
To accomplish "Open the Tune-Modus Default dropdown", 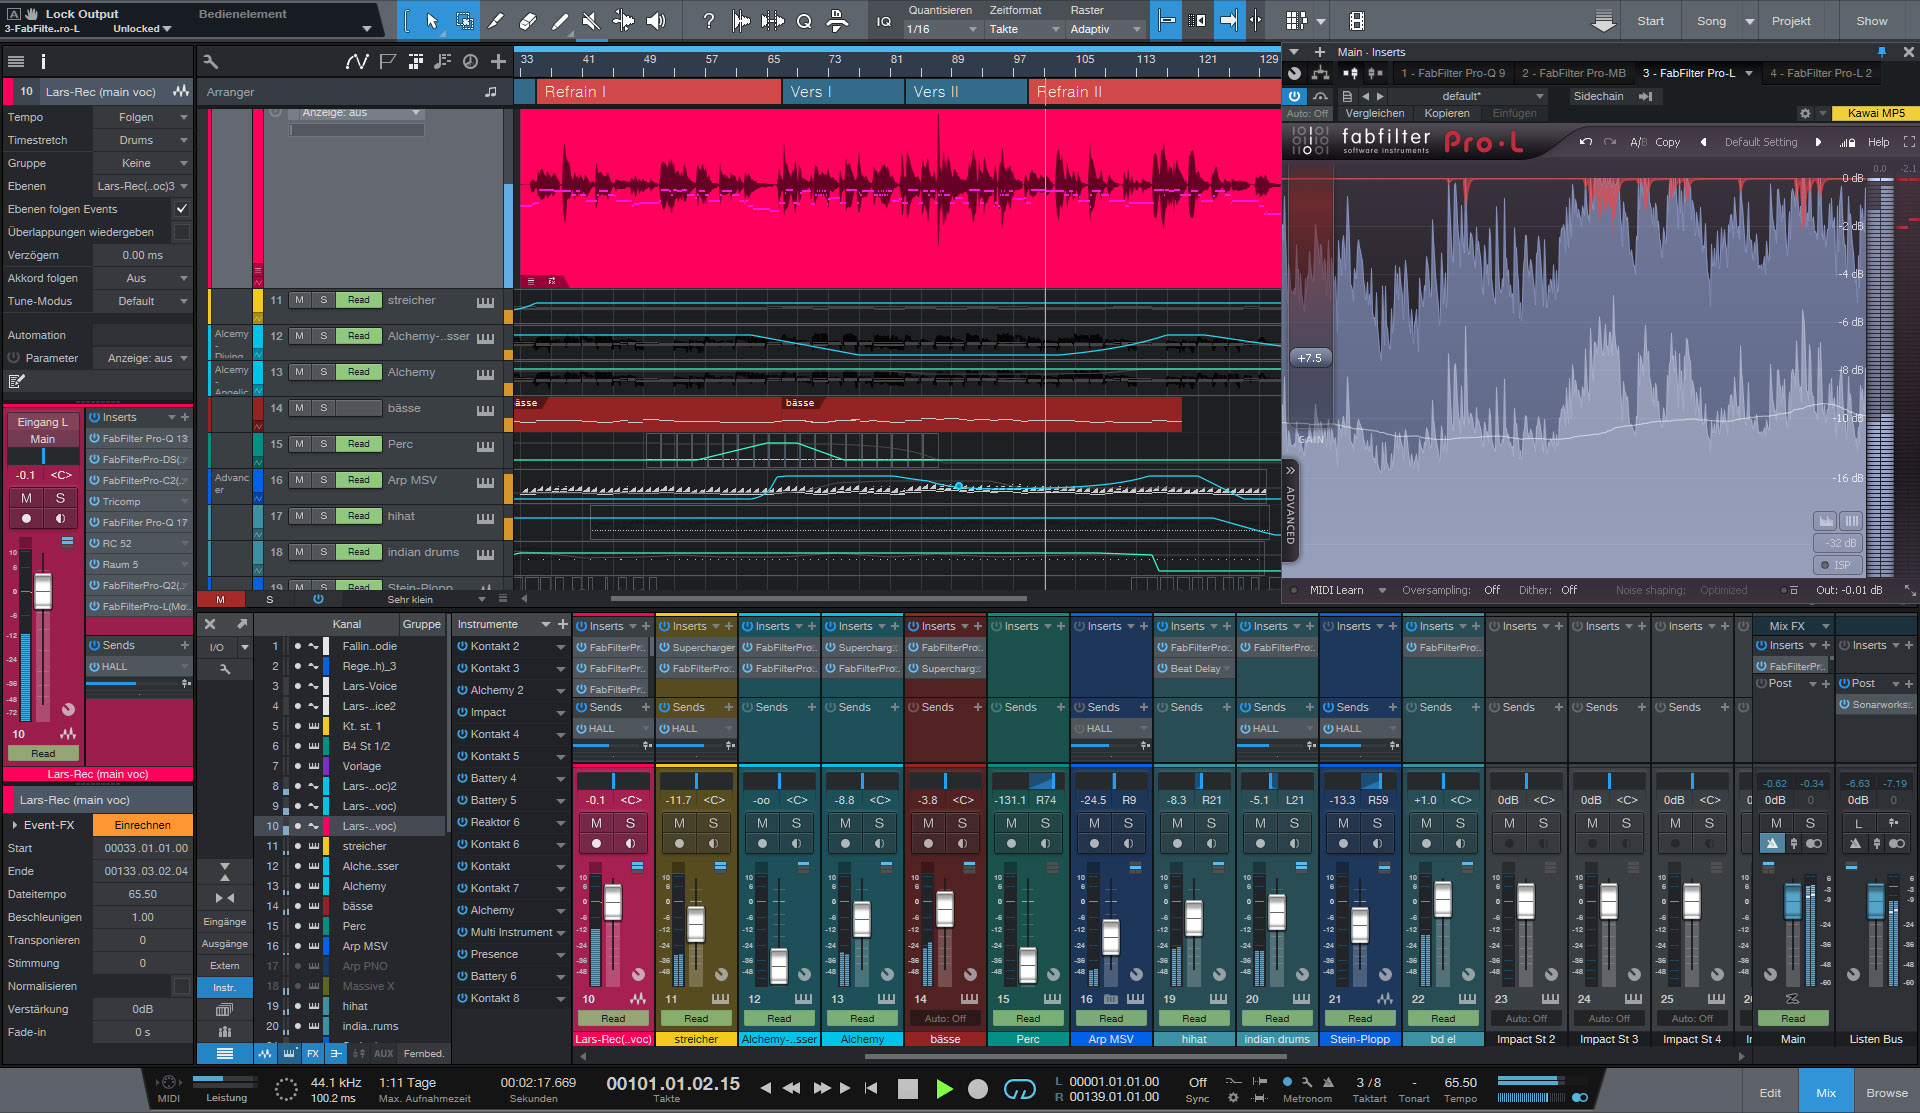I will [x=141, y=301].
